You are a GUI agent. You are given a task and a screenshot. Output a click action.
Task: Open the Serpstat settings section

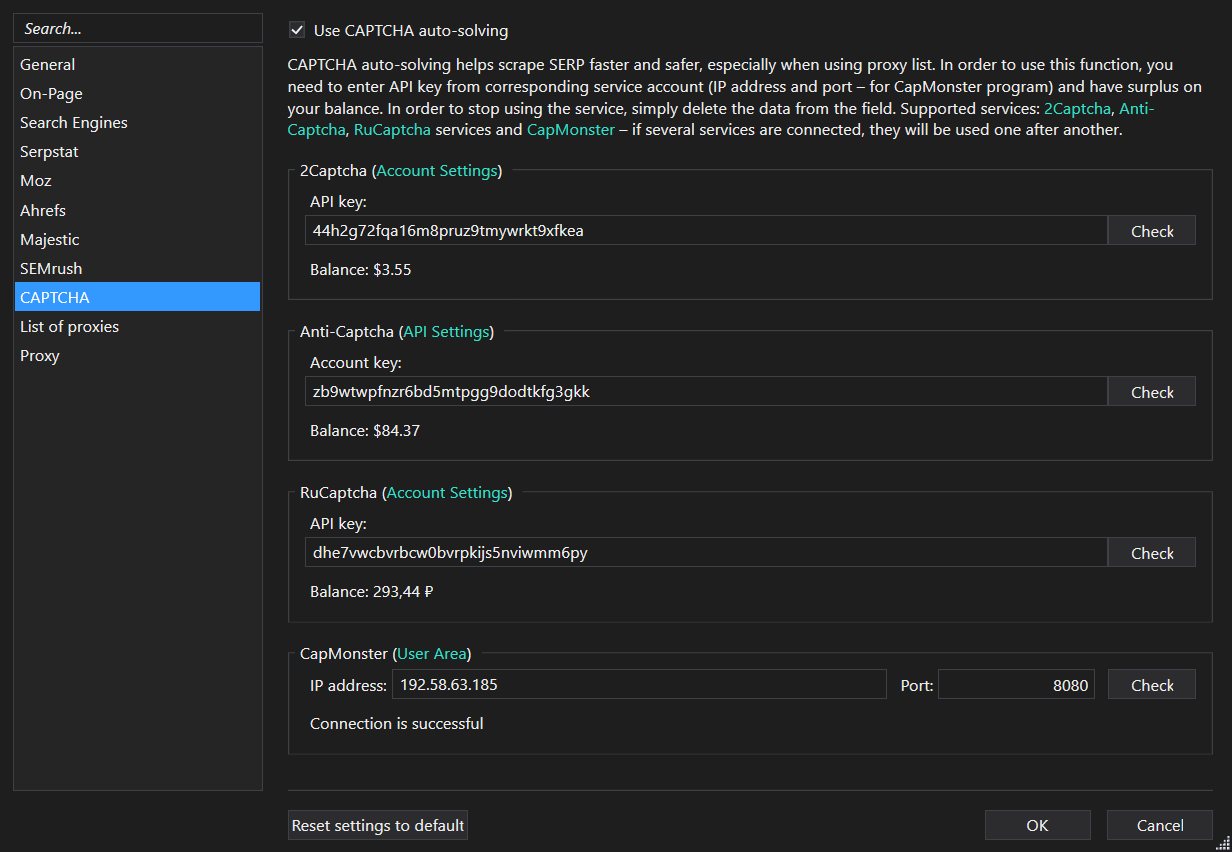click(x=48, y=151)
